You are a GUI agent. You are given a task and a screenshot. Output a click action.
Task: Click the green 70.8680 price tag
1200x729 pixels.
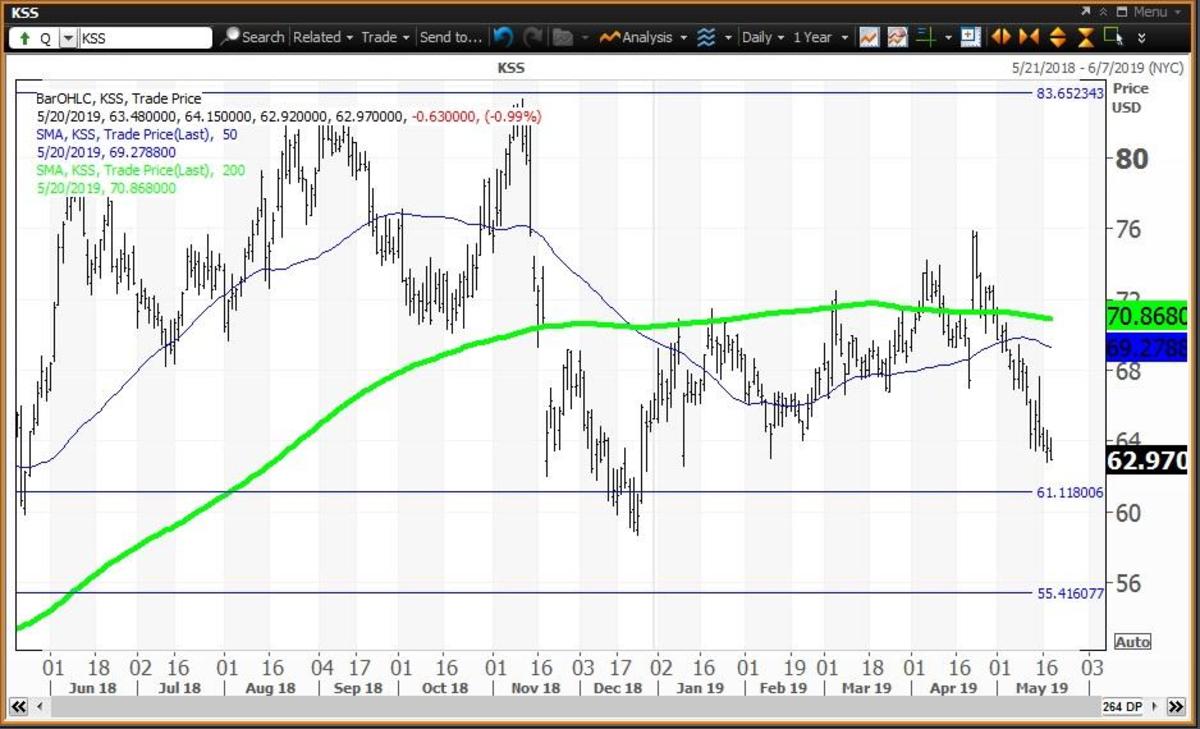click(x=1147, y=318)
